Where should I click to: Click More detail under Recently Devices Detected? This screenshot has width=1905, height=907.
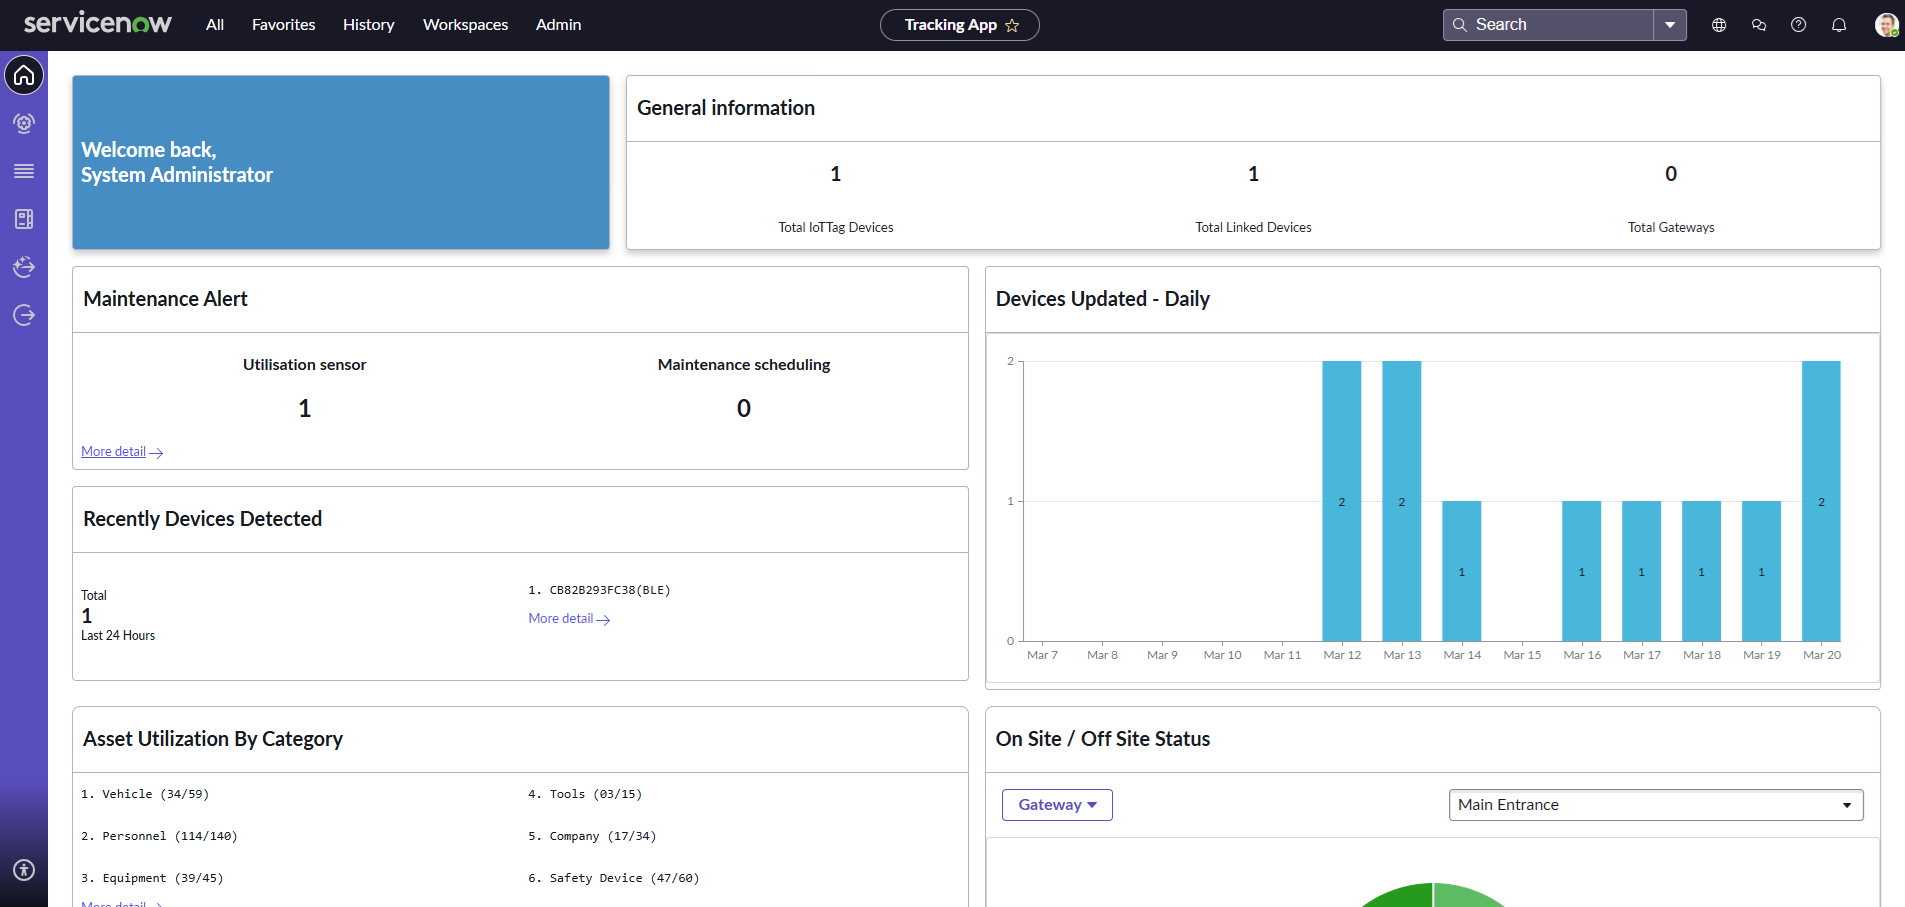point(569,619)
